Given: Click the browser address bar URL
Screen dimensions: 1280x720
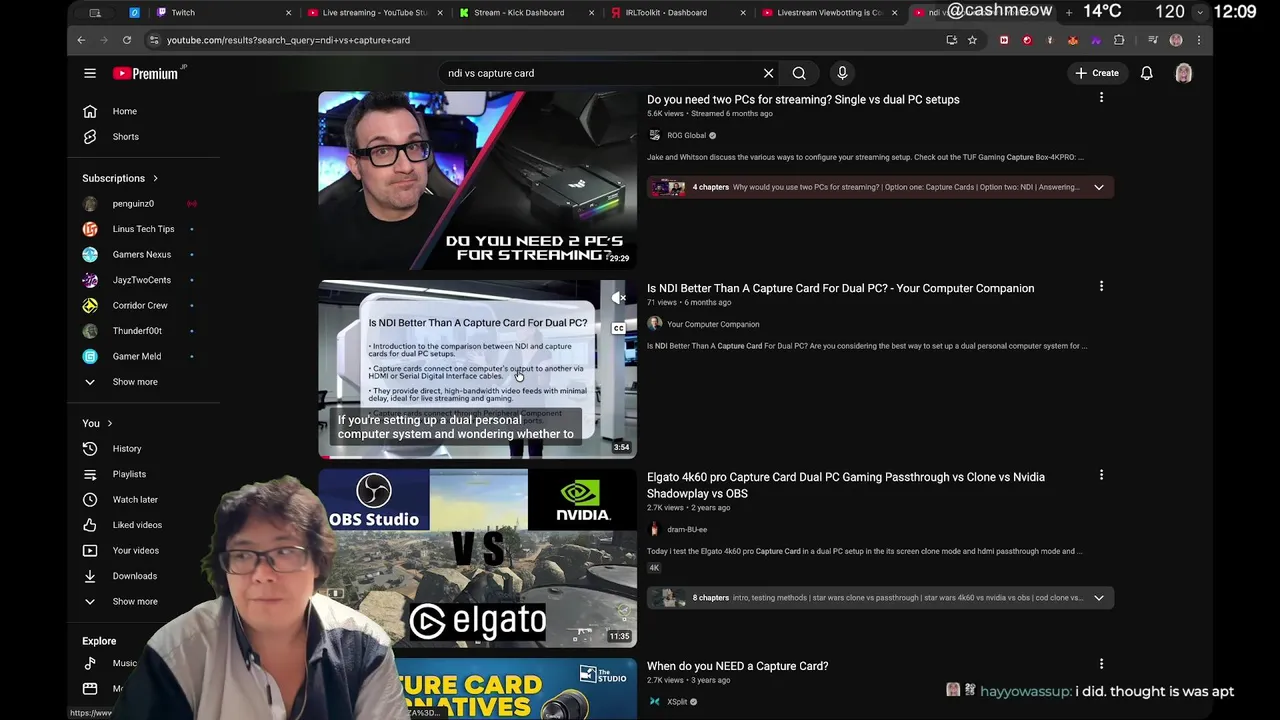Looking at the screenshot, I should 288,40.
